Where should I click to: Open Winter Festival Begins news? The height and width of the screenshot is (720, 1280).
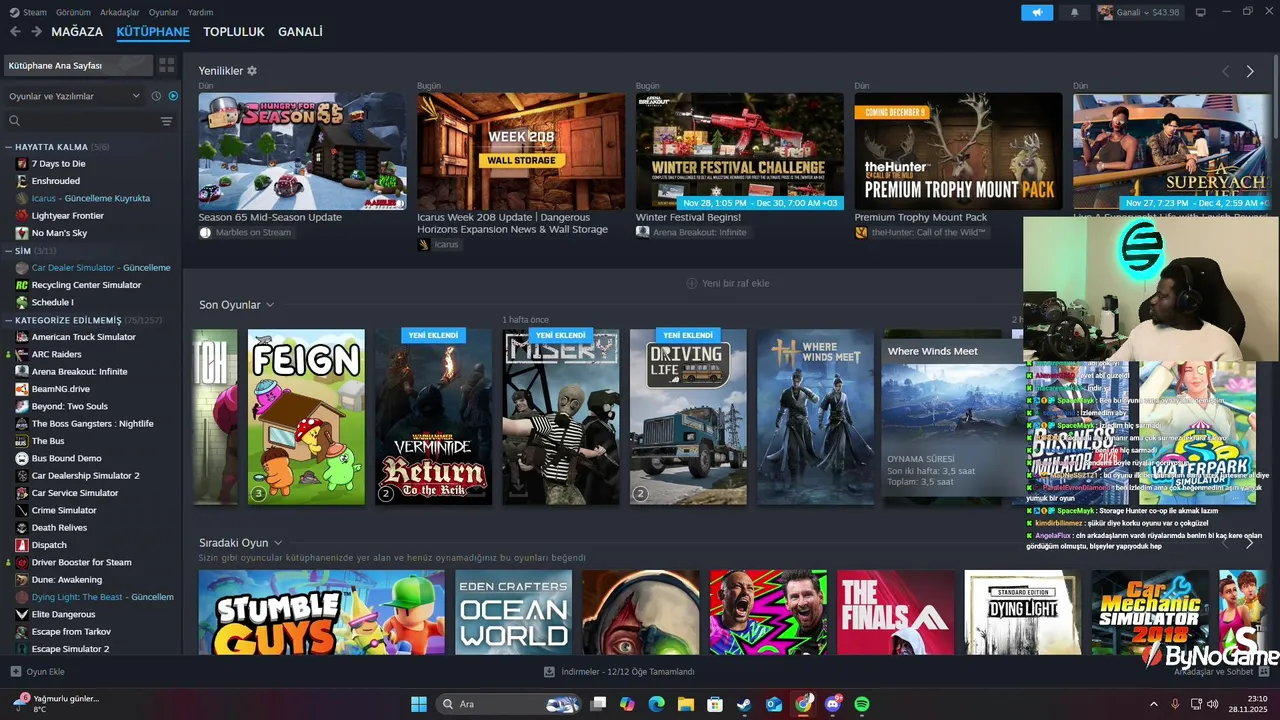tap(739, 152)
